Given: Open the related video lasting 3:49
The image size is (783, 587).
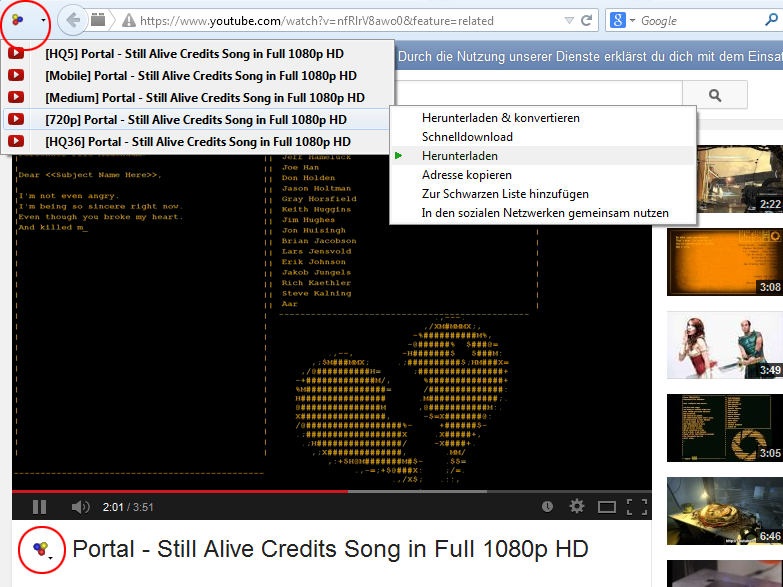Looking at the screenshot, I should 725,345.
